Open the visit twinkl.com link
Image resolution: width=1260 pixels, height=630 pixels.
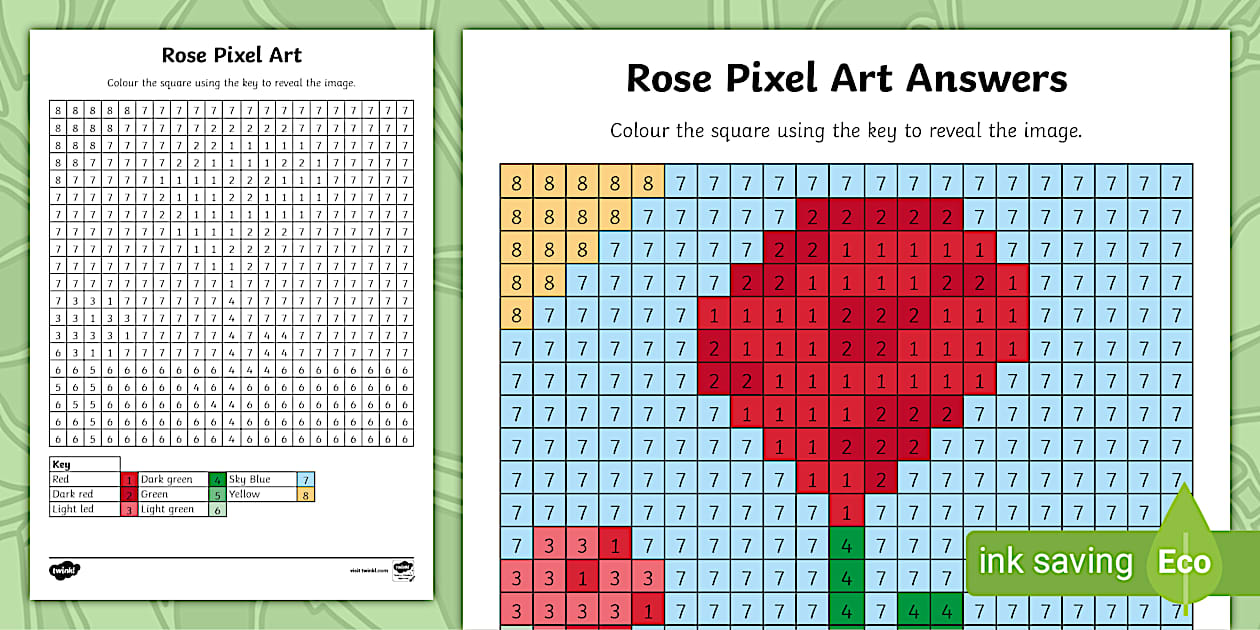368,569
